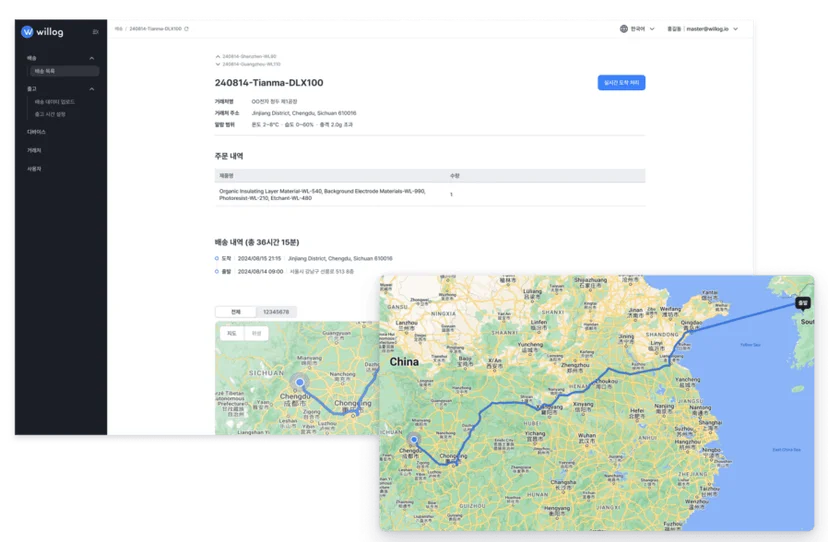Click the 240814-Tianma-DLX100 page heading
The width and height of the screenshot is (828, 542).
tap(269, 83)
